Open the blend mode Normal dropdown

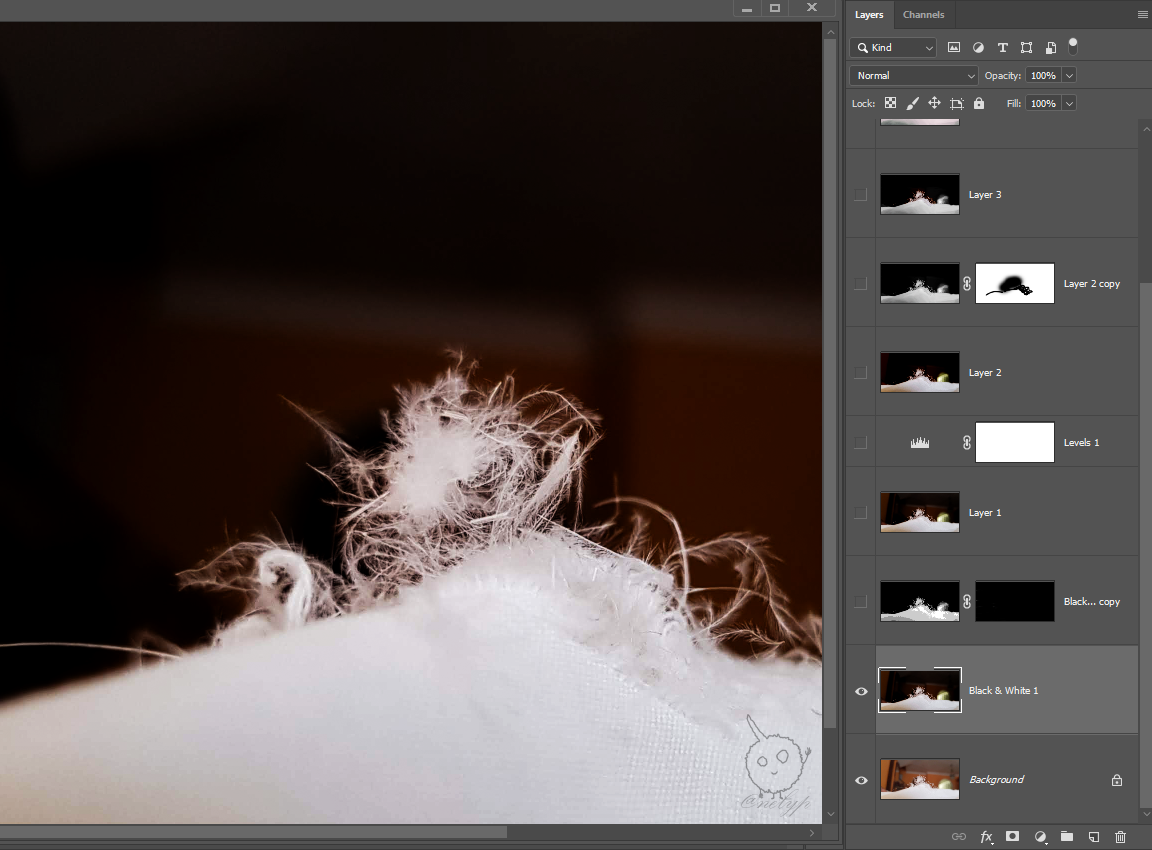point(914,76)
